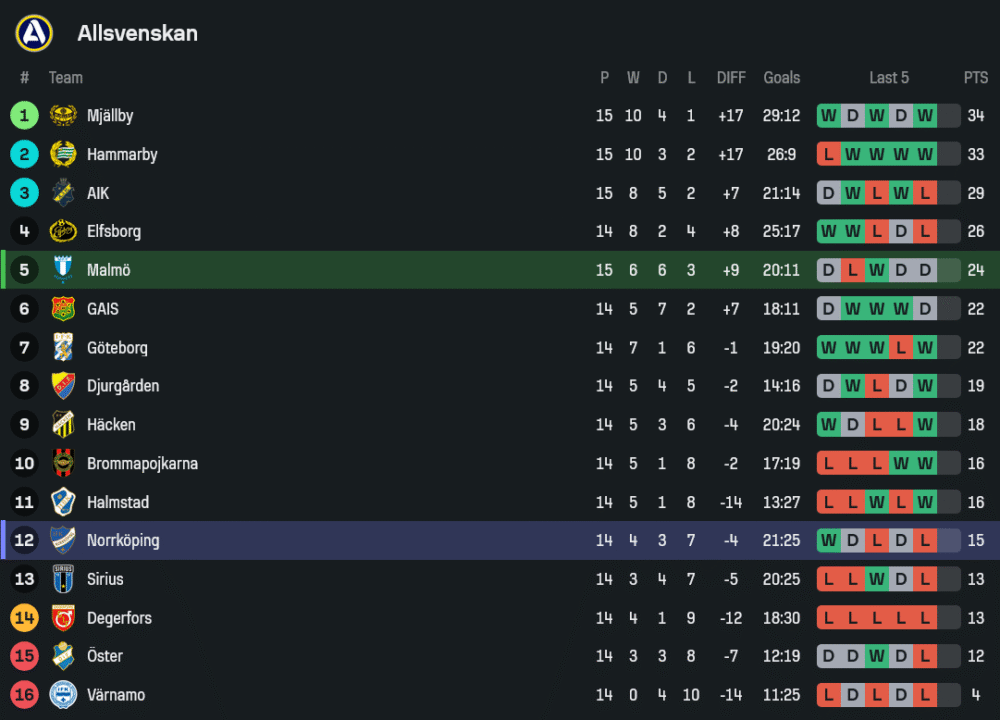This screenshot has height=720, width=1000.
Task: Click the GAIS club crest
Action: coord(63,309)
